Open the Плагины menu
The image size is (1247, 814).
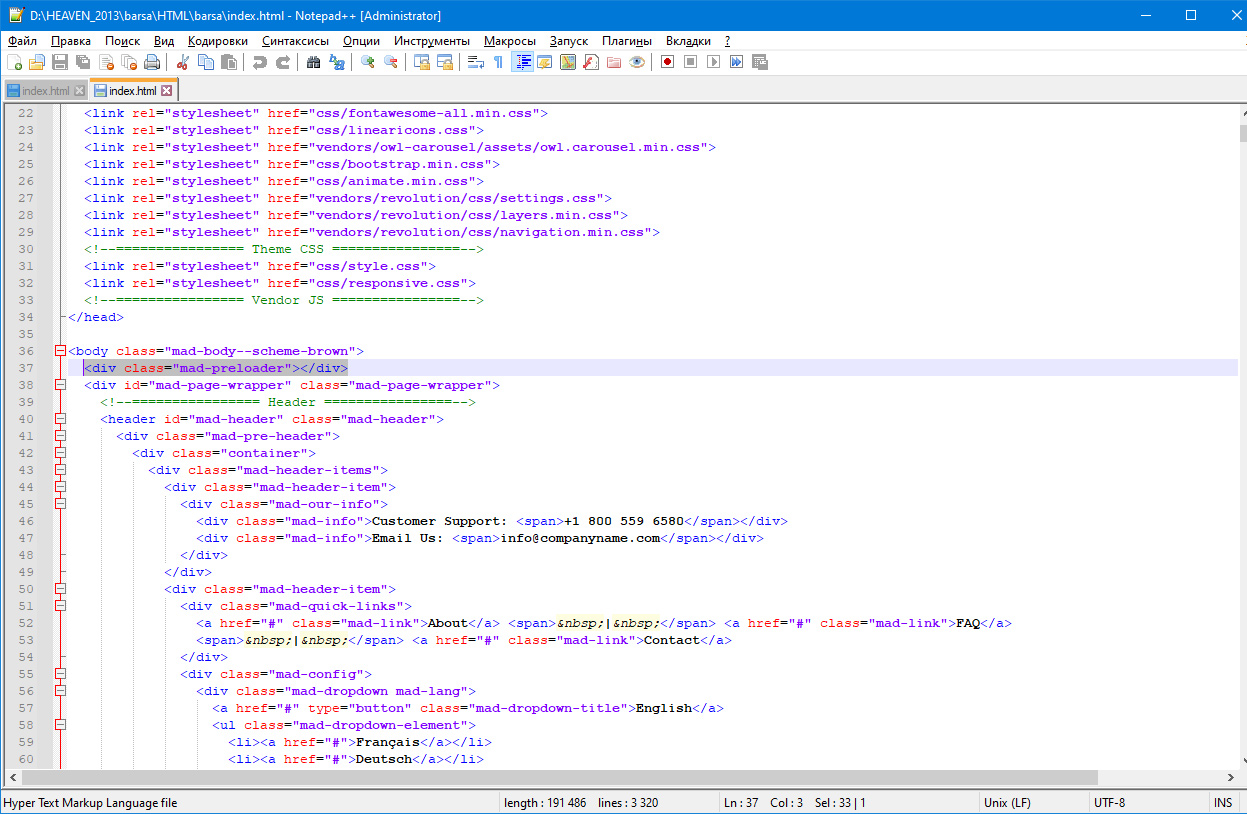(626, 41)
